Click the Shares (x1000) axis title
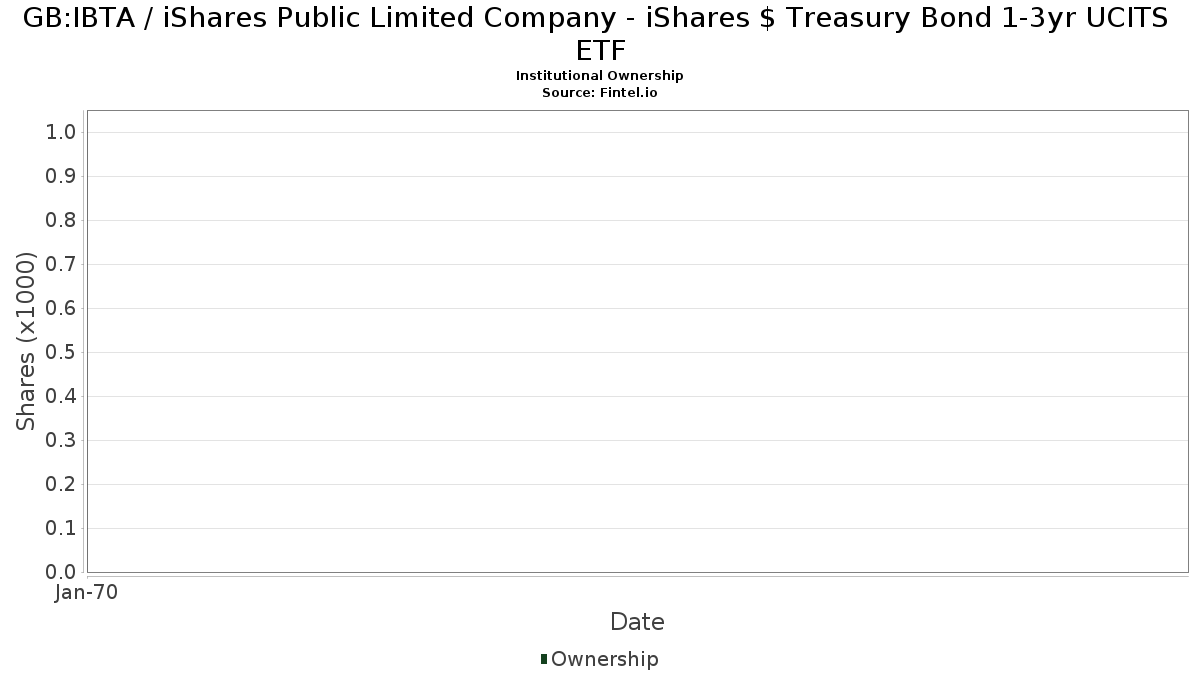The image size is (1200, 675). point(27,342)
